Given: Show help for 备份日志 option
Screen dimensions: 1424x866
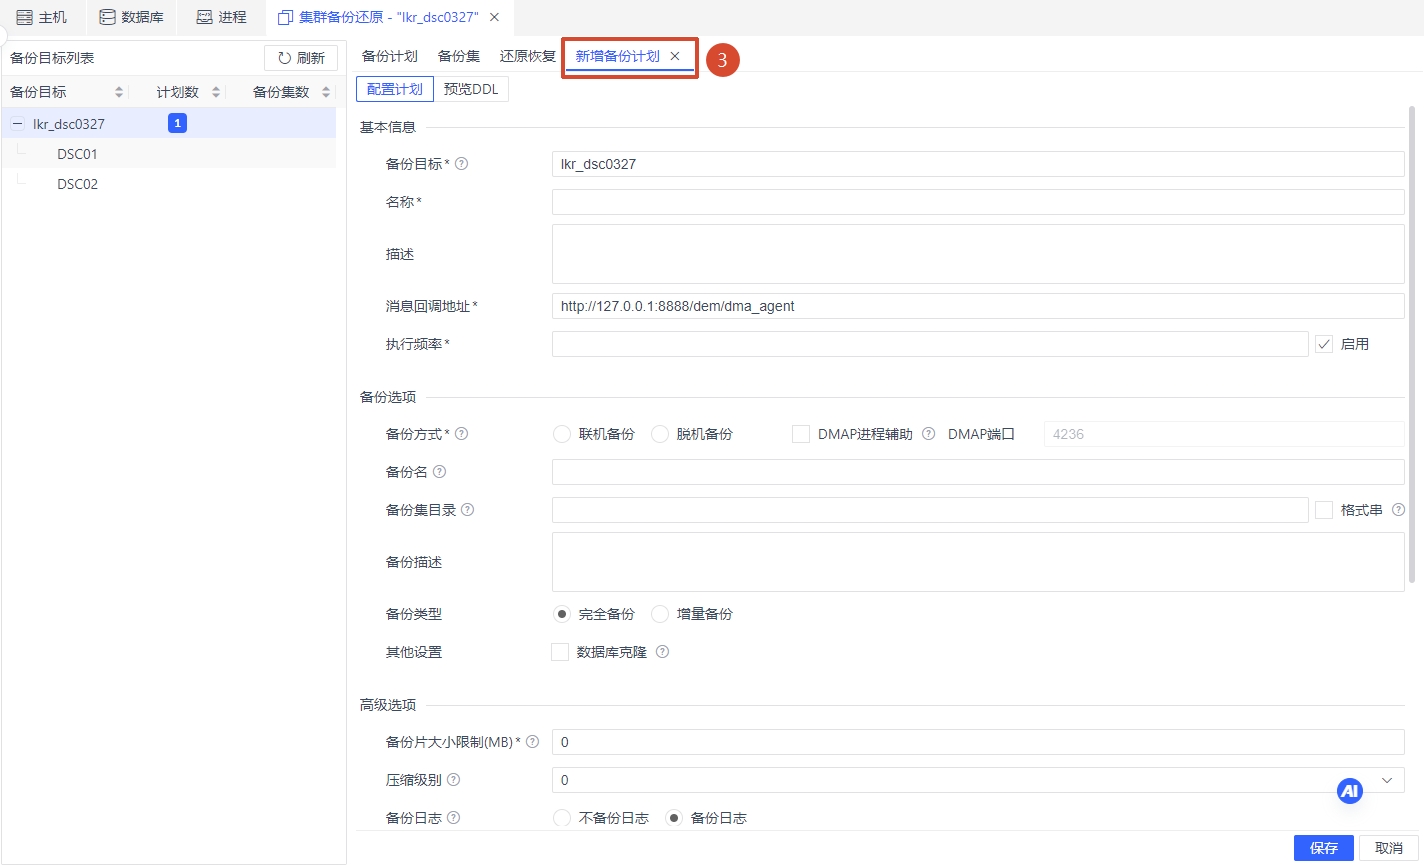Looking at the screenshot, I should click(x=453, y=818).
